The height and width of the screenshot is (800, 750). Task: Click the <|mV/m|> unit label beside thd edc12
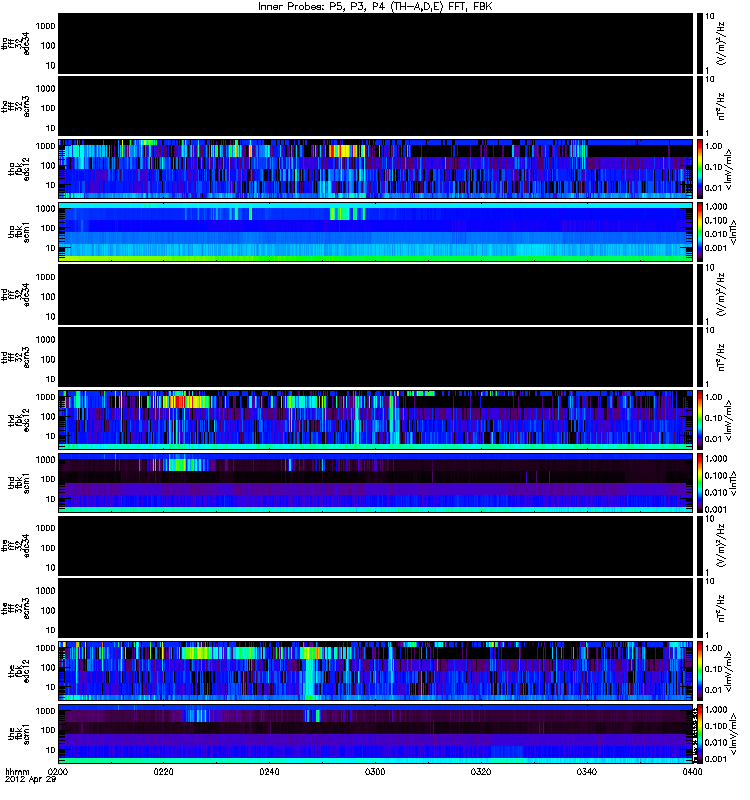coord(729,420)
